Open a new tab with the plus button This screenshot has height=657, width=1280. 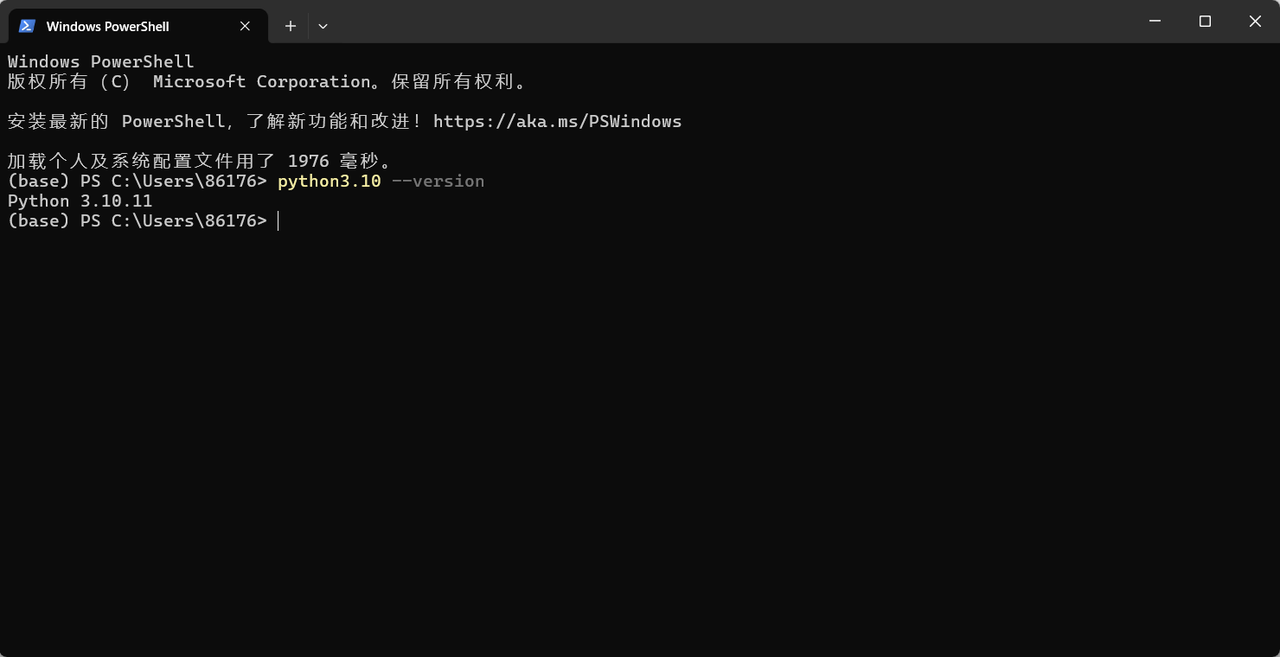(290, 26)
